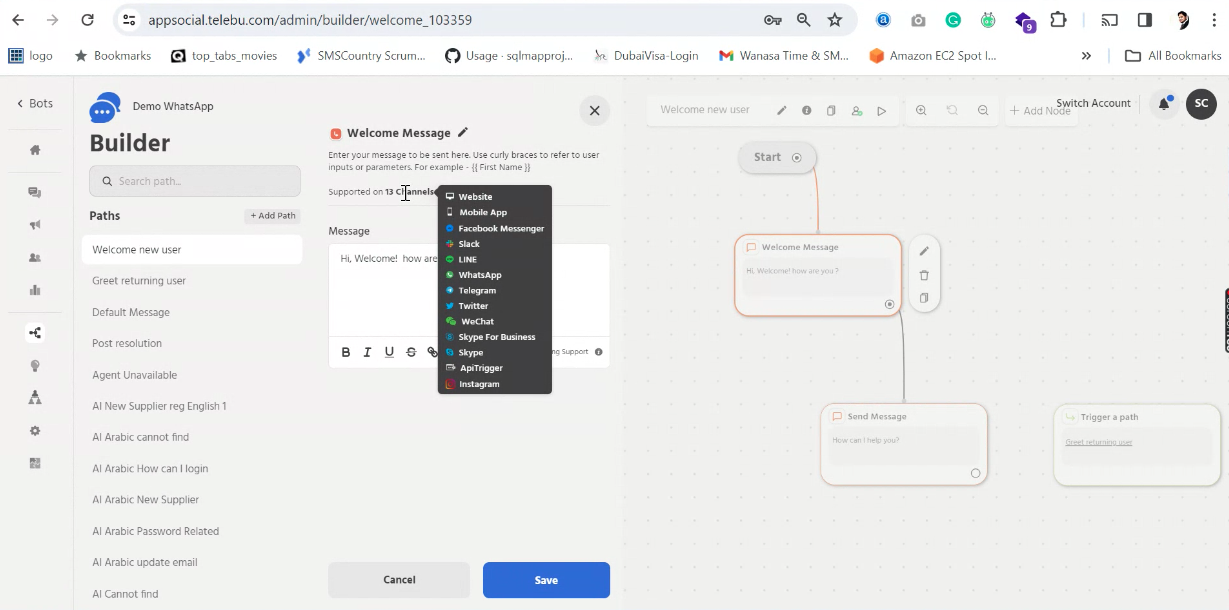Close the Welcome Message editor panel
Screen dimensions: 1229x610
594,111
